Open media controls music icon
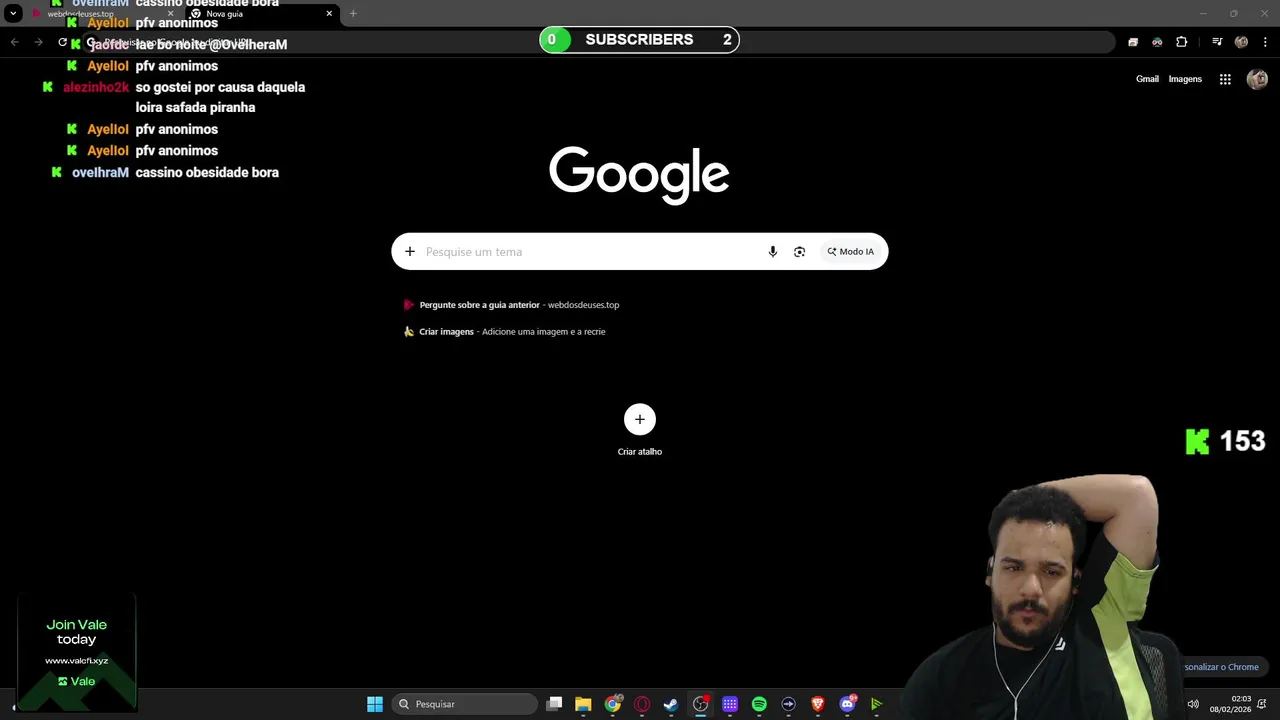The height and width of the screenshot is (720, 1280). coord(1217,42)
